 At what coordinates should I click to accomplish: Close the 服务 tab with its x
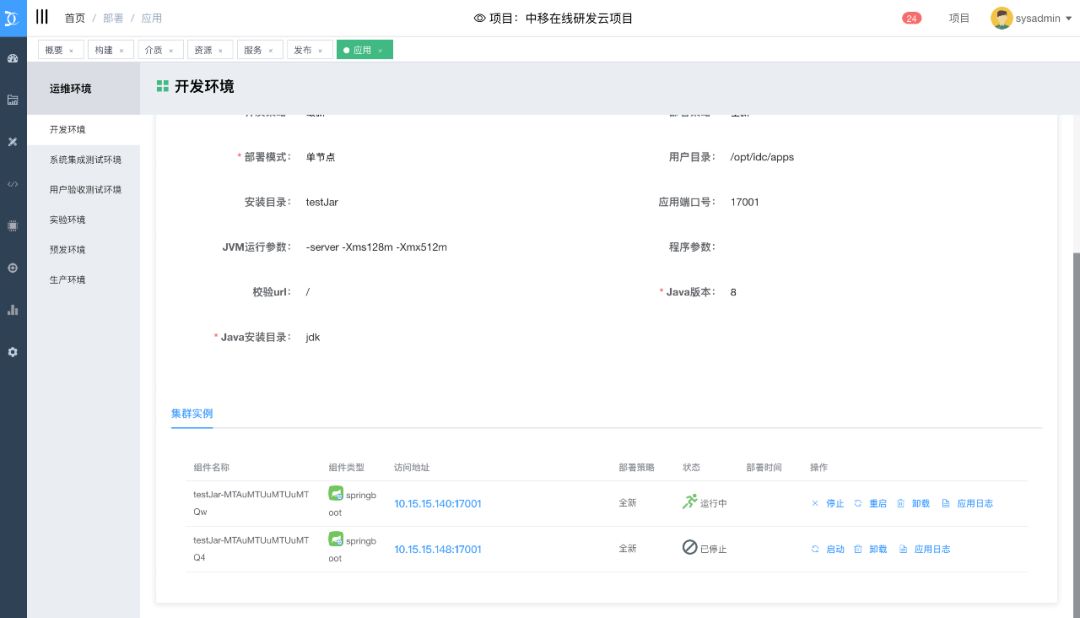(270, 50)
